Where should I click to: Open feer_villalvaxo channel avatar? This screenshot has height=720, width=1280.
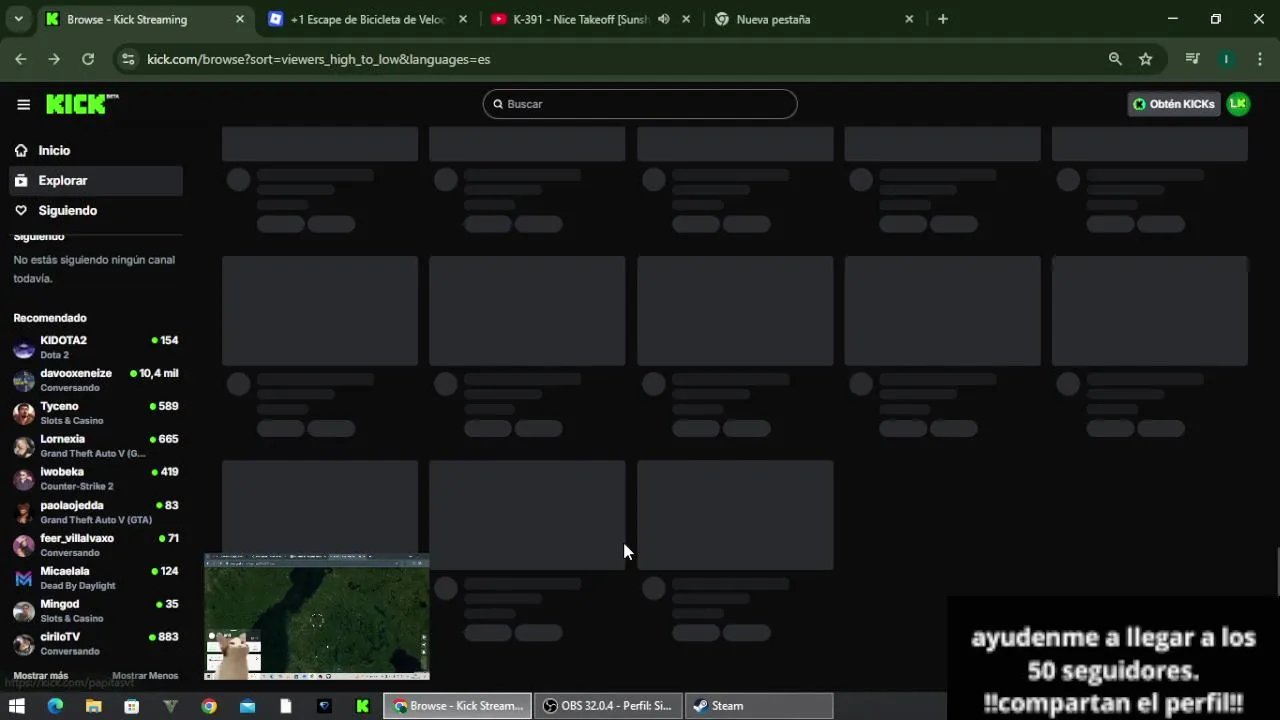pos(24,546)
